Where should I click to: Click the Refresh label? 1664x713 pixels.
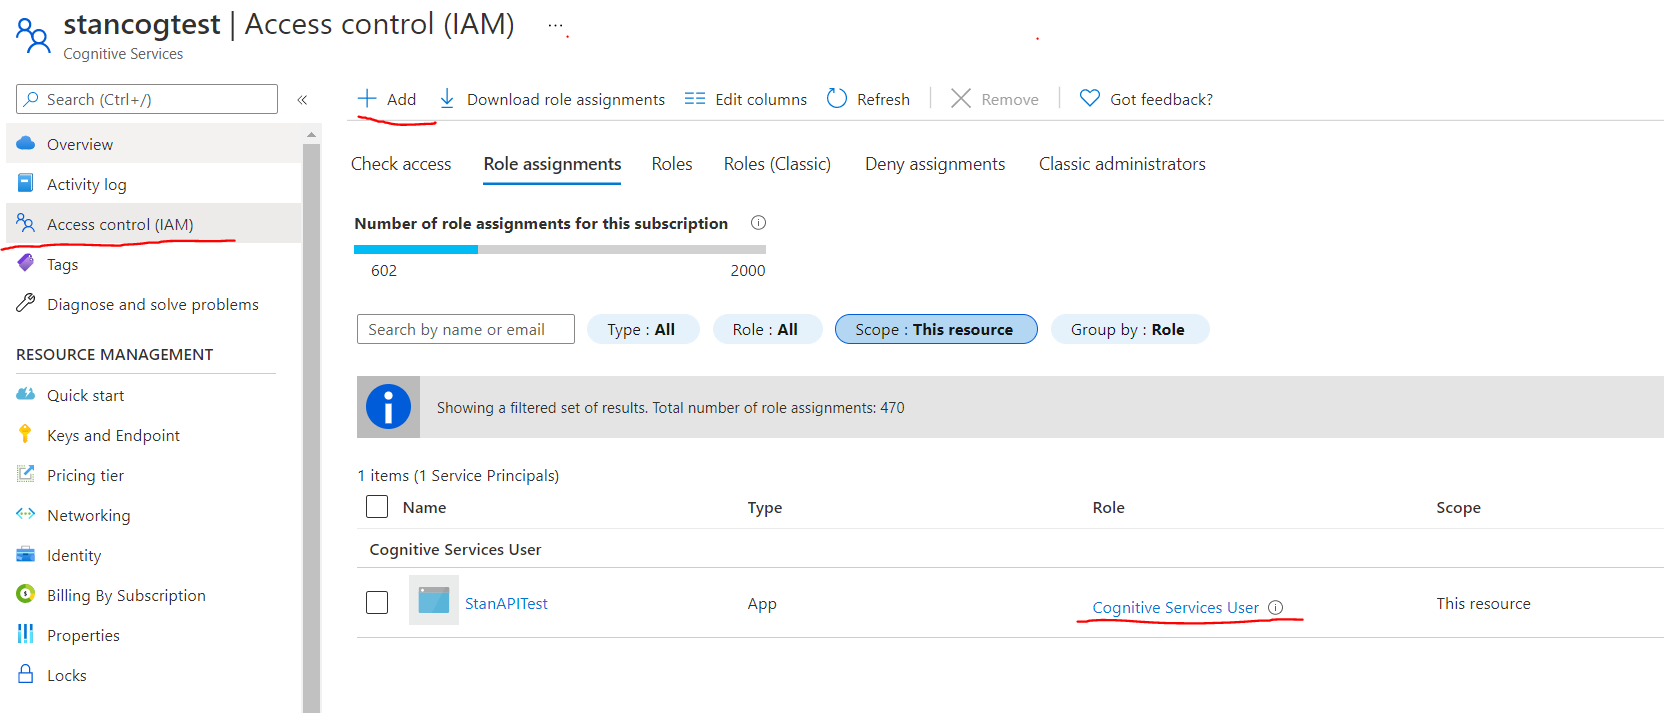click(x=883, y=99)
